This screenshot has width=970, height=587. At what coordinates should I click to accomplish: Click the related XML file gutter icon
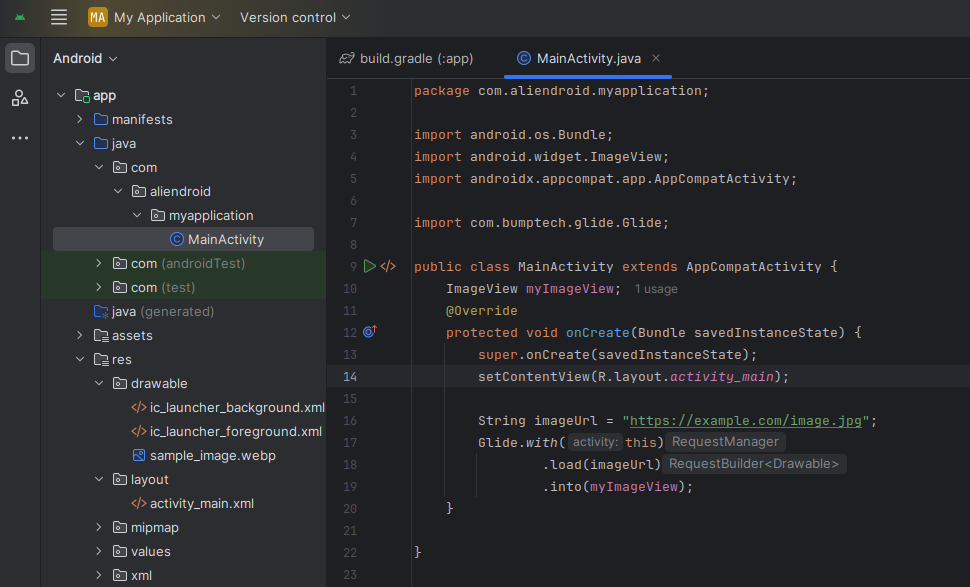(x=388, y=266)
